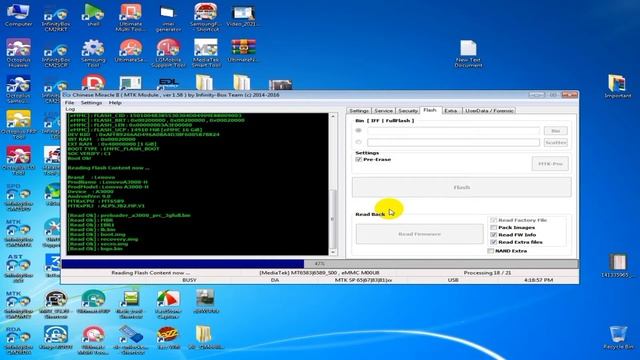Open the SPD InfinityBox CM2SPD shortcut
The image size is (640, 360).
click(x=18, y=197)
